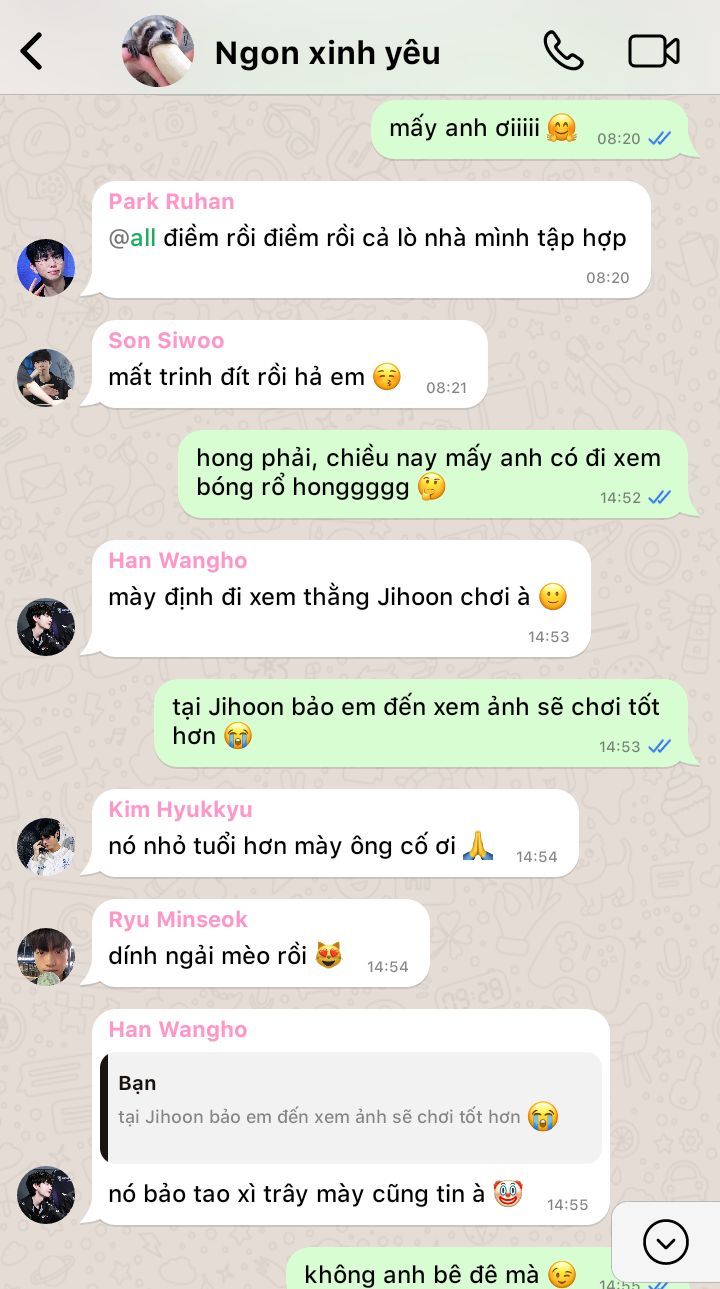
Task: Start a voice call with phone icon
Action: pos(563,51)
